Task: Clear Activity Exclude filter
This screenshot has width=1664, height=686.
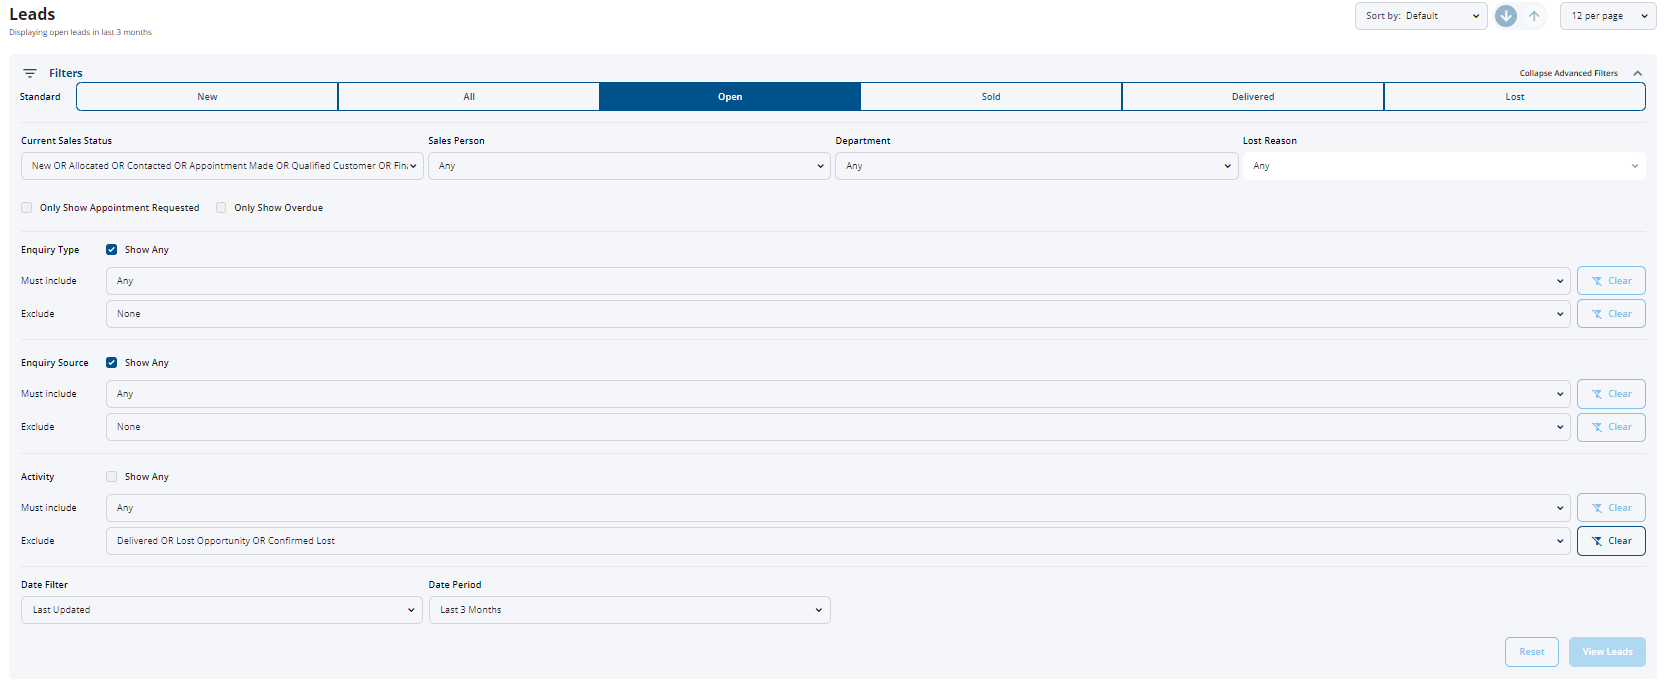Action: coord(1611,541)
